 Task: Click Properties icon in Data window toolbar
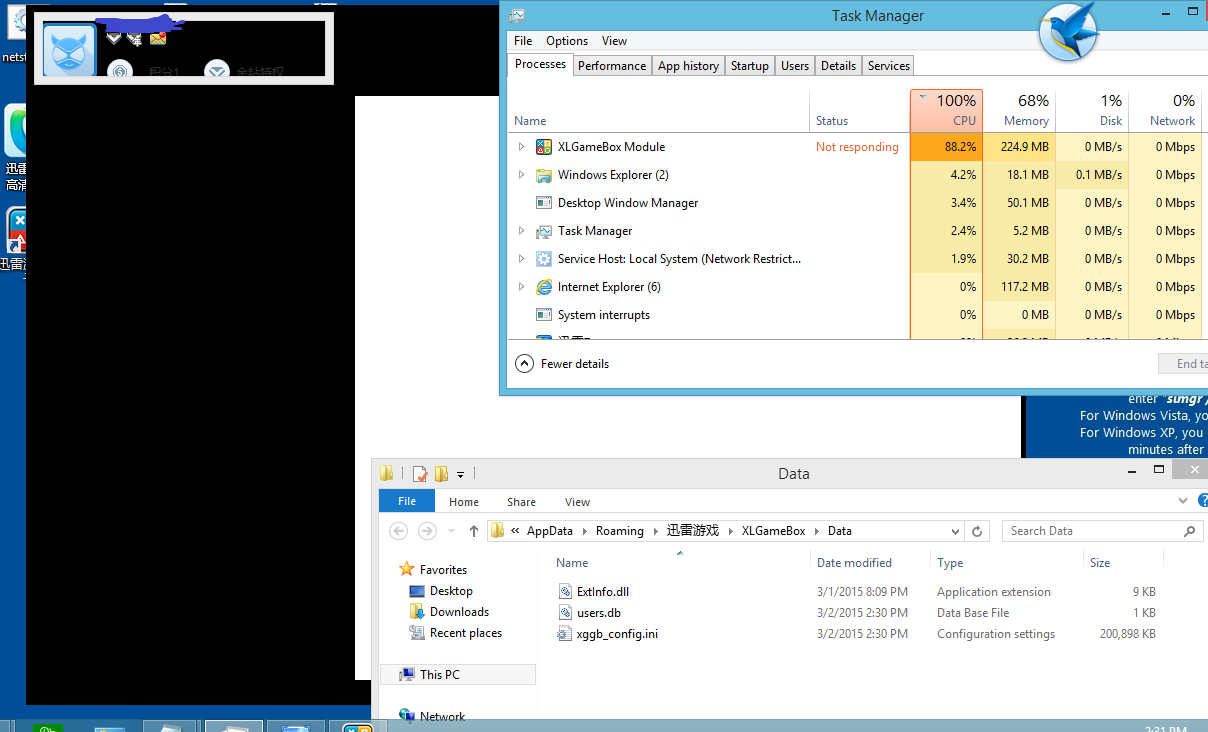pyautogui.click(x=420, y=474)
